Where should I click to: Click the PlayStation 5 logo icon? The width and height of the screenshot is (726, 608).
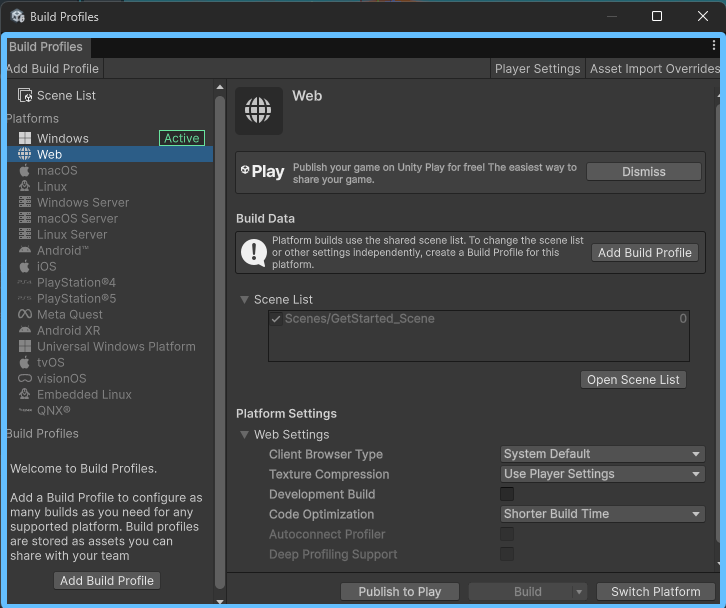tap(25, 298)
